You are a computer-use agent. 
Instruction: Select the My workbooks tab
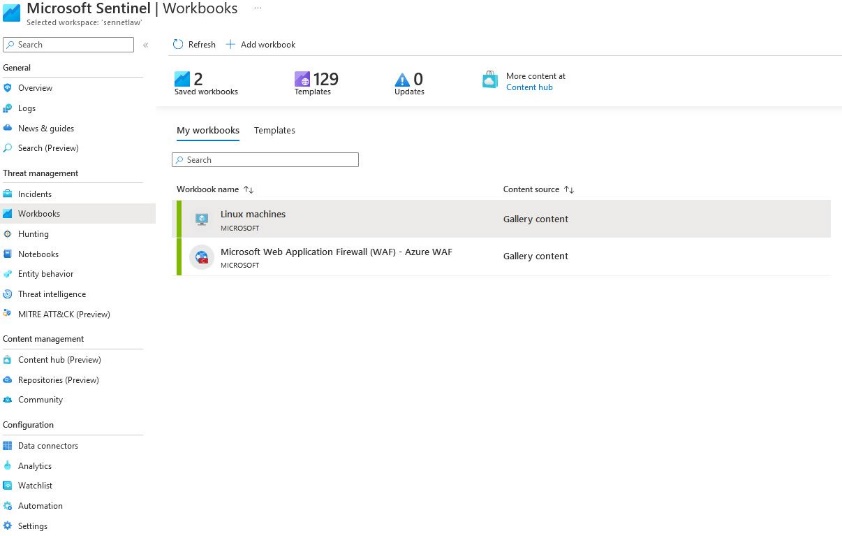[208, 130]
